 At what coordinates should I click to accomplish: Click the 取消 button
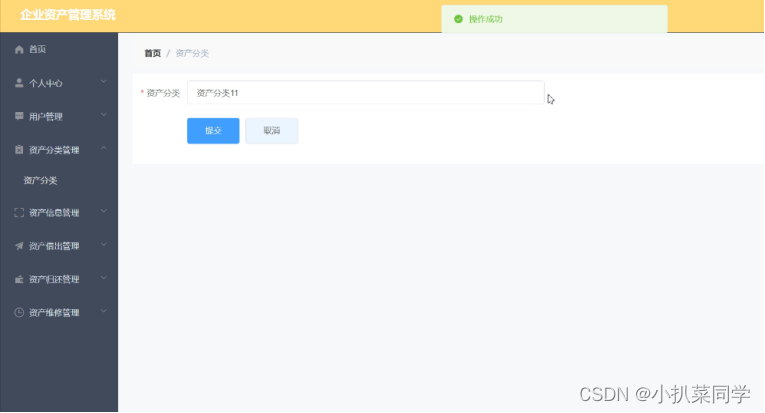(x=272, y=131)
